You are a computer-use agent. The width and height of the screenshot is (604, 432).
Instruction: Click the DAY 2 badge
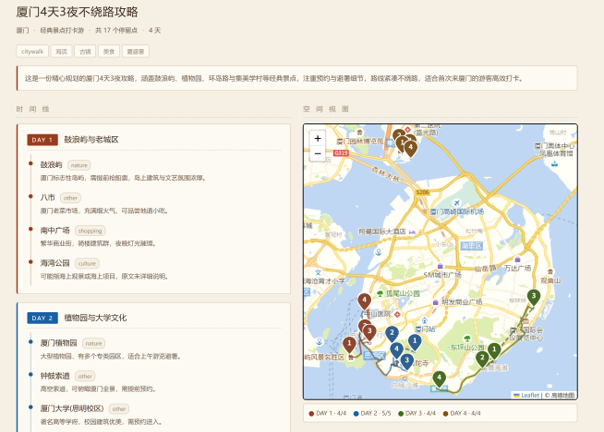42,318
